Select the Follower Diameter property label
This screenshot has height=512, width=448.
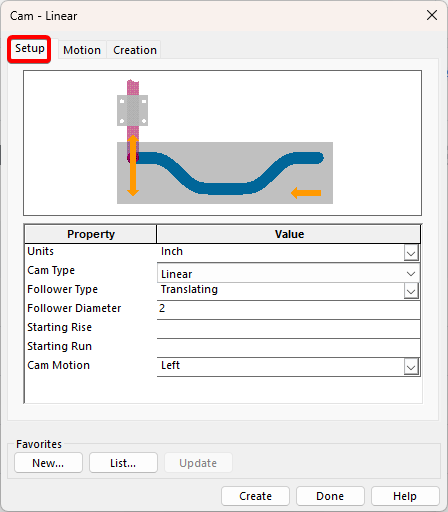click(x=74, y=308)
